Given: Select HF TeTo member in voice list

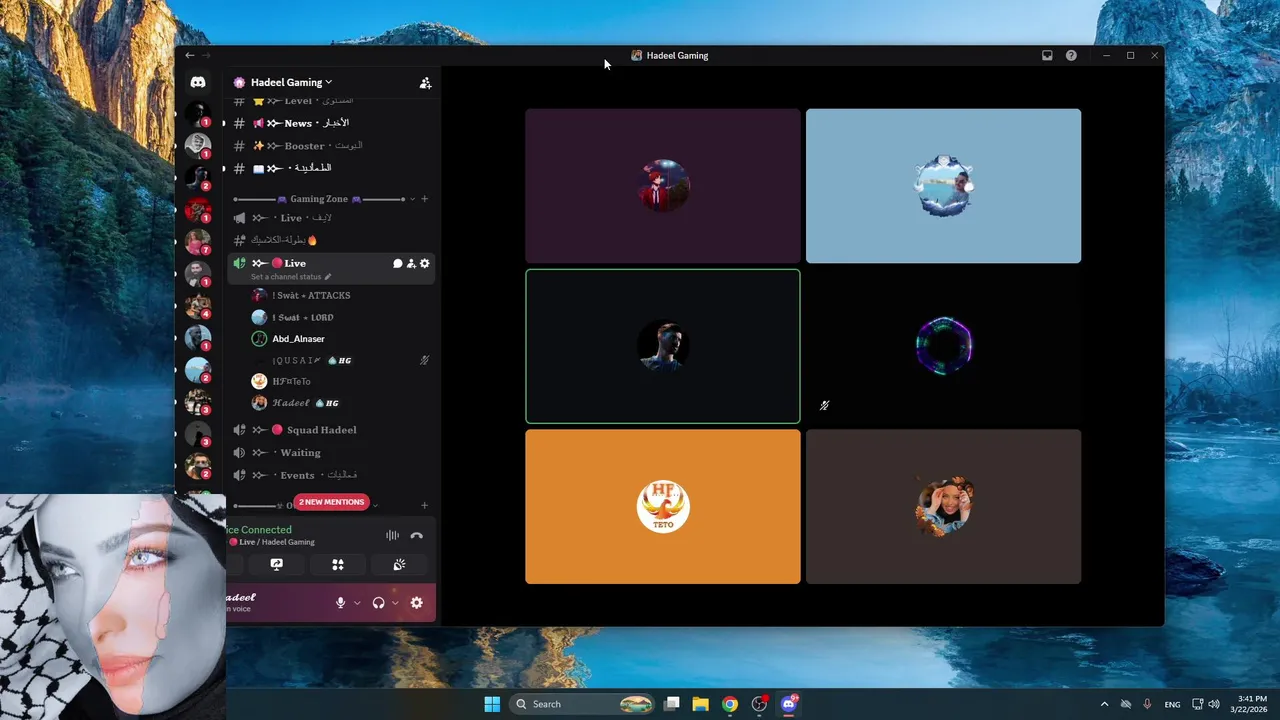Looking at the screenshot, I should tap(340, 382).
